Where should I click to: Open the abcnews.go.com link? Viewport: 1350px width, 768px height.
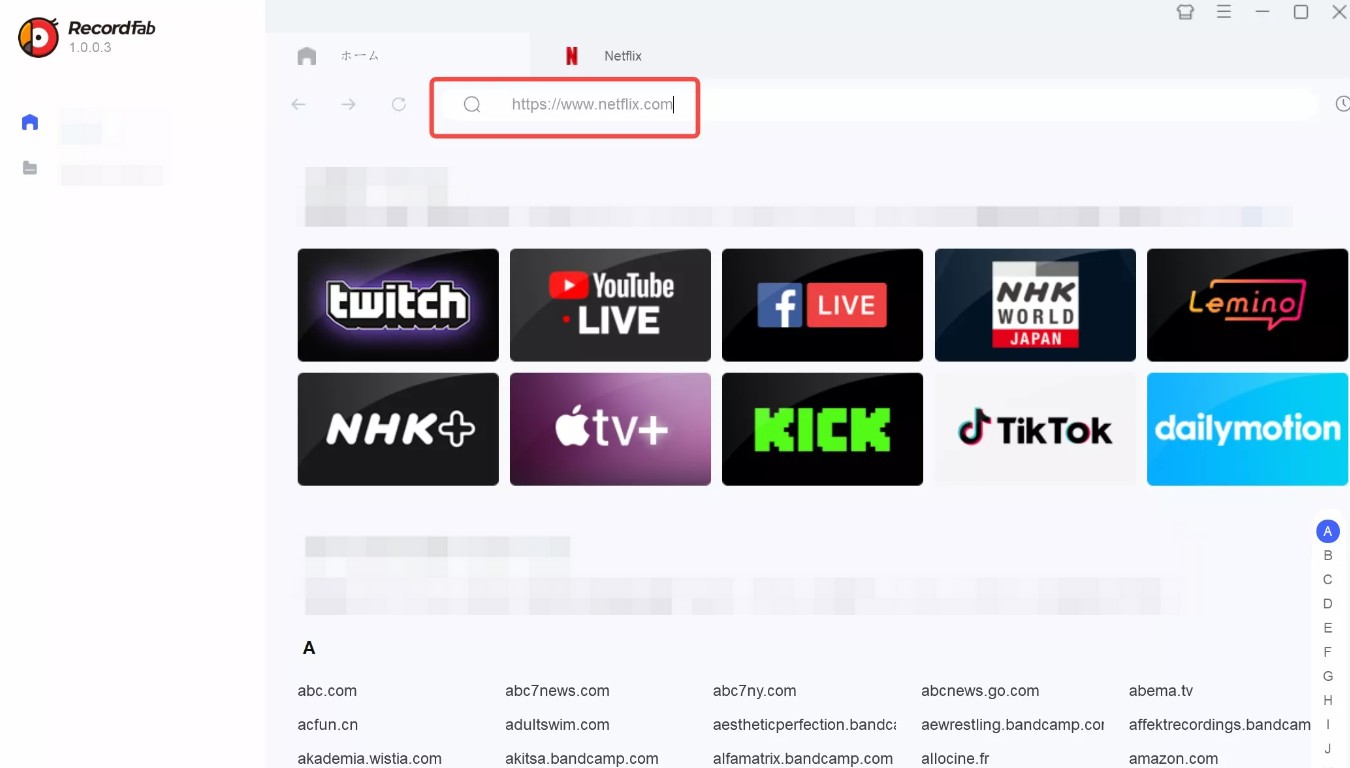click(980, 691)
